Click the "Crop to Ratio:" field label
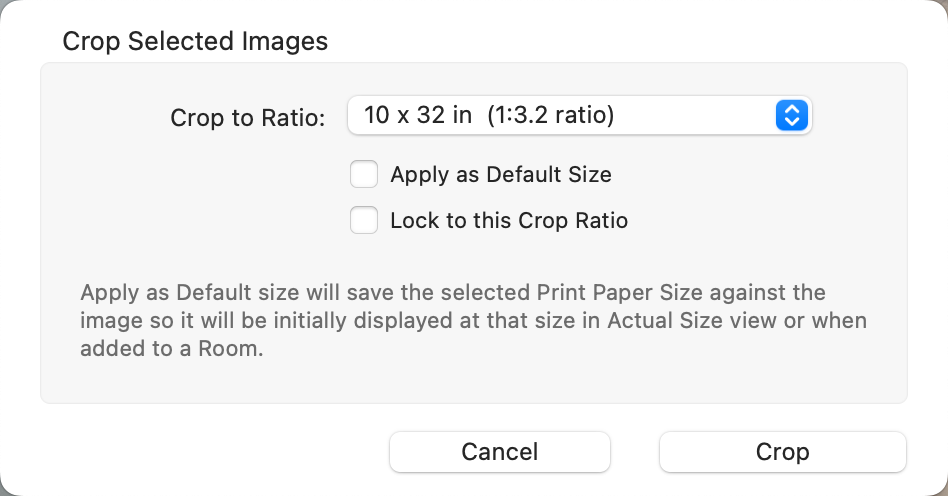The image size is (948, 496). pyautogui.click(x=248, y=118)
